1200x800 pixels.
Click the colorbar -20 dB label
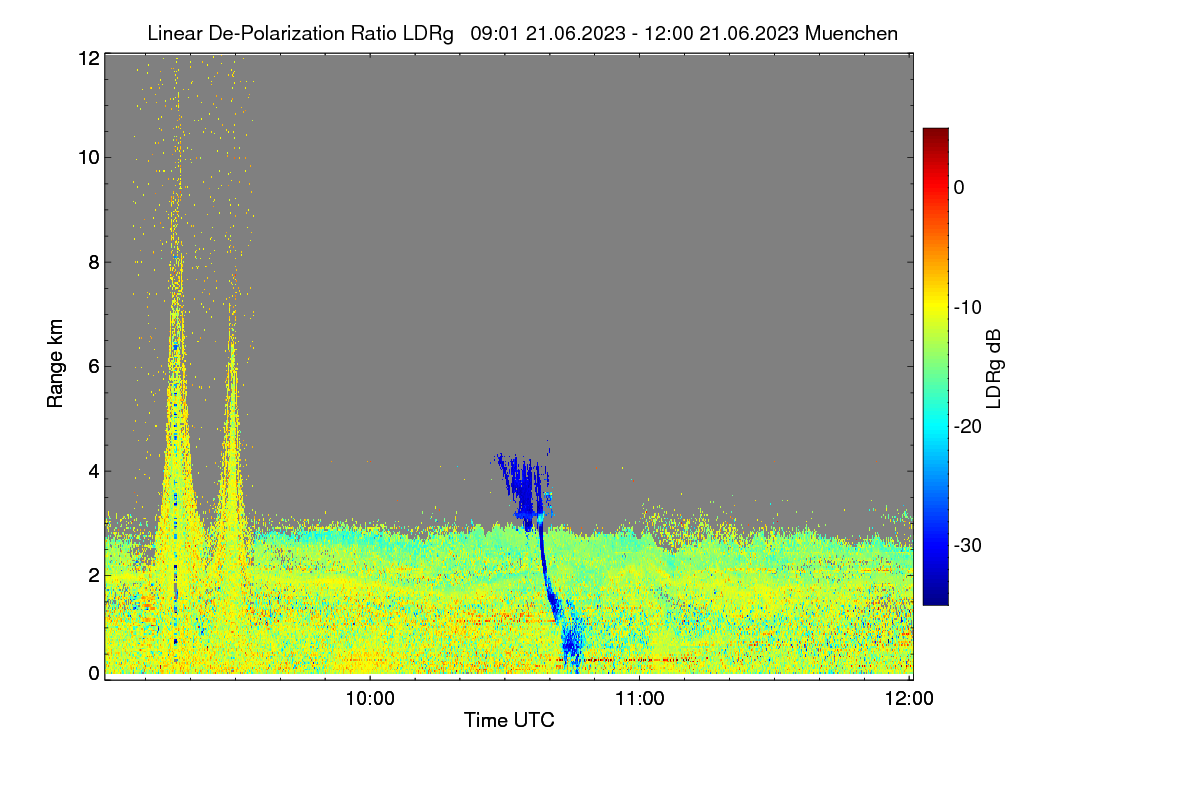pyautogui.click(x=970, y=426)
